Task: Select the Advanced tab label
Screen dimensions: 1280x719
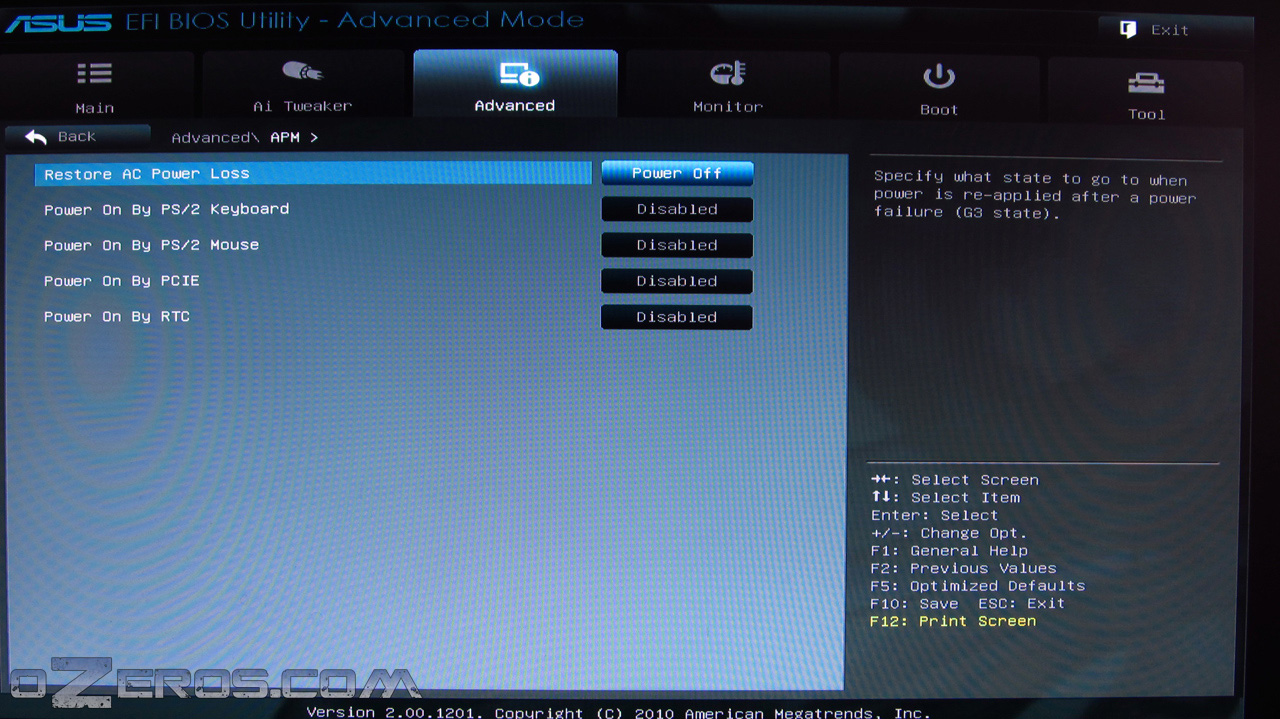Action: pyautogui.click(x=514, y=106)
